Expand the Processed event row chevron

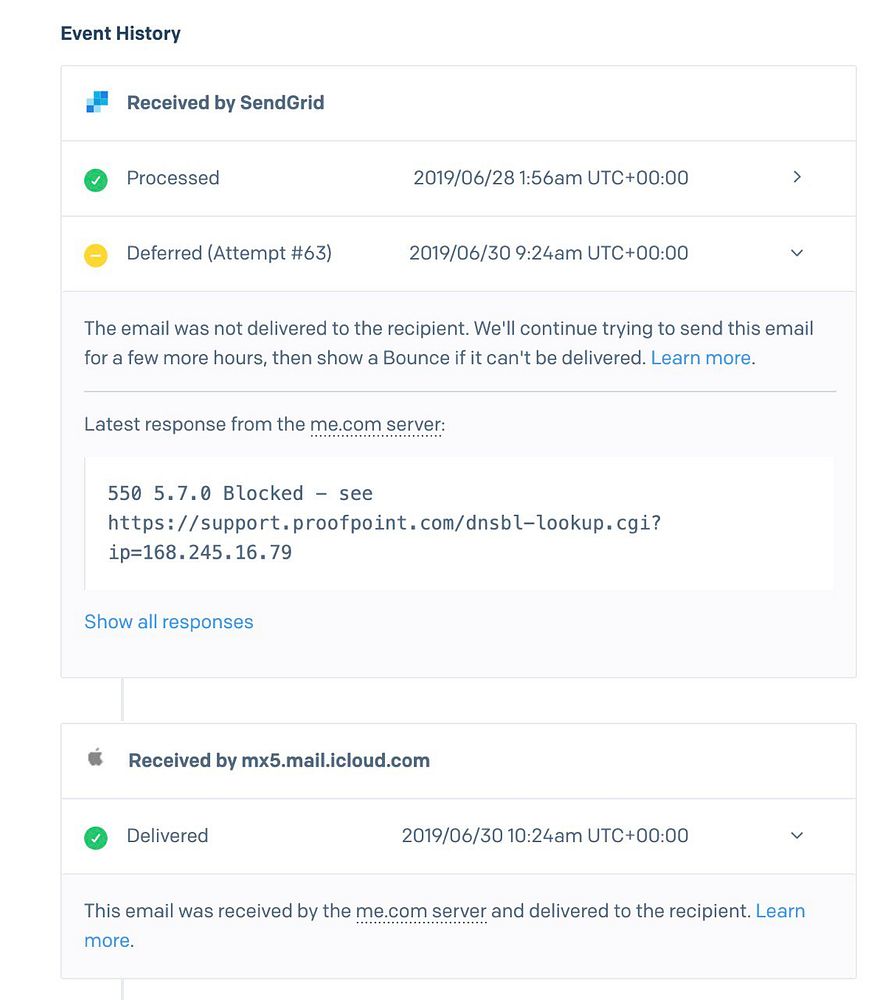tap(797, 177)
